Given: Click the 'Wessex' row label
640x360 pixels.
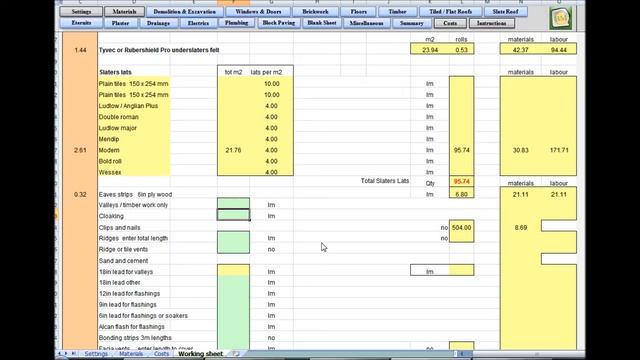Looking at the screenshot, I should [110, 172].
